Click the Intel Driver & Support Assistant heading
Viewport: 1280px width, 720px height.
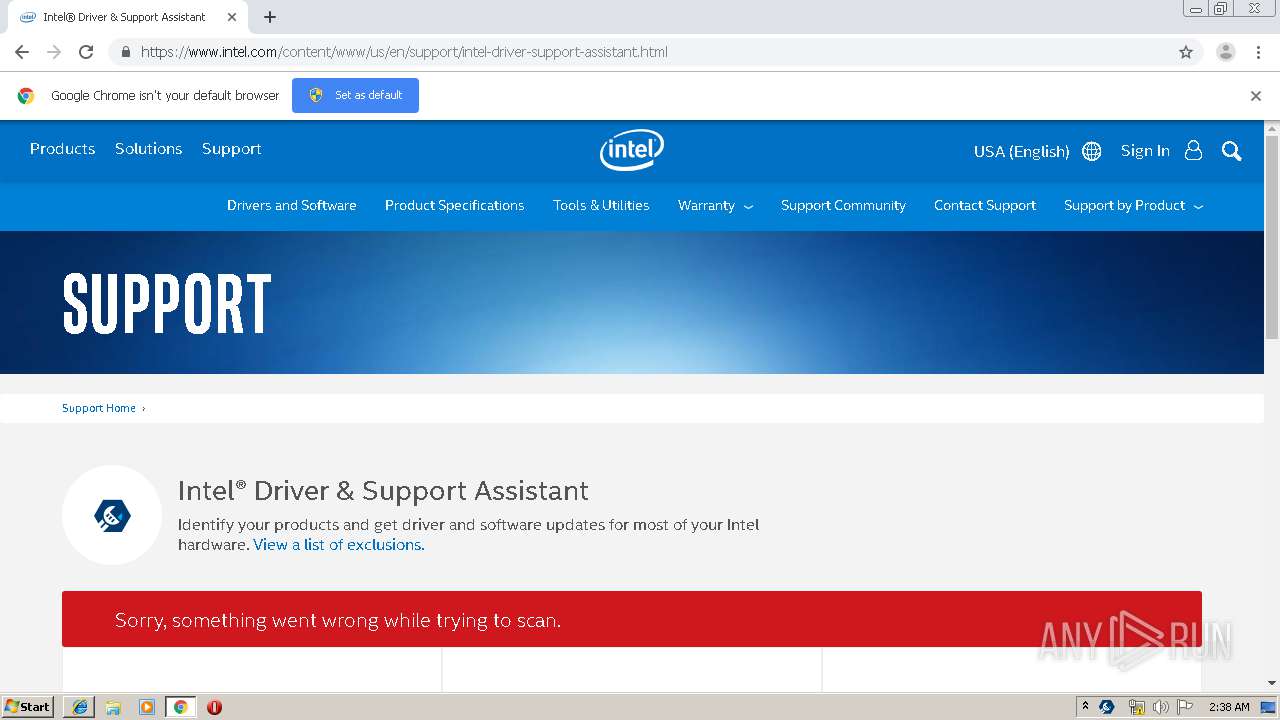(x=383, y=491)
